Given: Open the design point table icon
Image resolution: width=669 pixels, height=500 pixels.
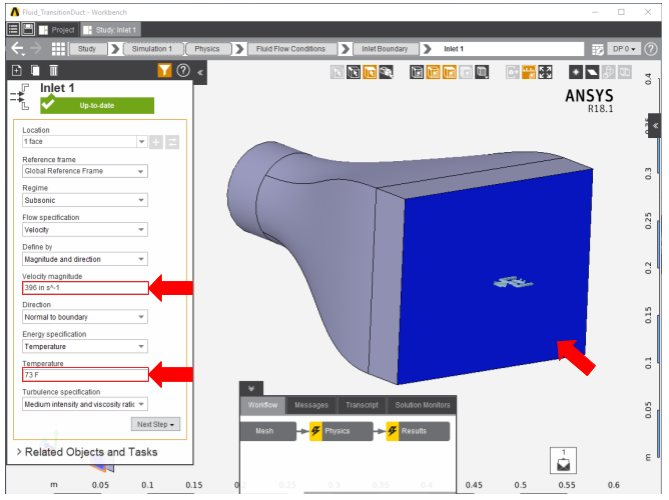Looking at the screenshot, I should pyautogui.click(x=598, y=49).
